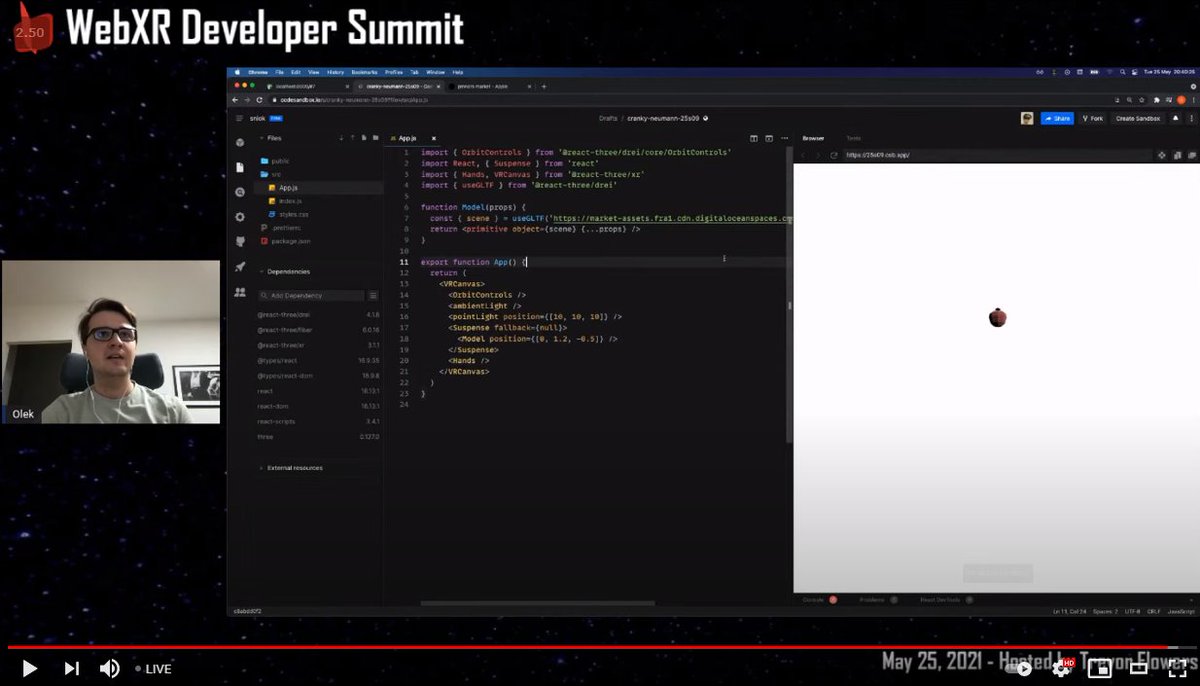
Task: Open Chrome History menu
Action: pyautogui.click(x=335, y=72)
